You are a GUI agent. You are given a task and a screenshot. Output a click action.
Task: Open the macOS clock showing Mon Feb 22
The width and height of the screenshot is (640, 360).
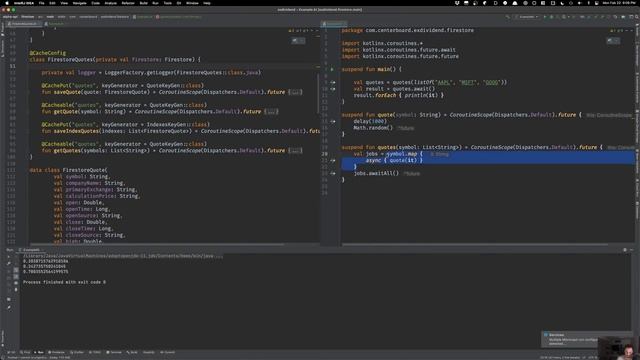coord(619,3)
